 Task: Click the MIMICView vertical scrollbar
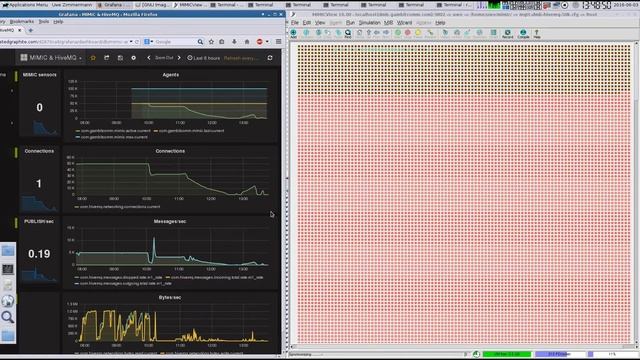[636, 192]
